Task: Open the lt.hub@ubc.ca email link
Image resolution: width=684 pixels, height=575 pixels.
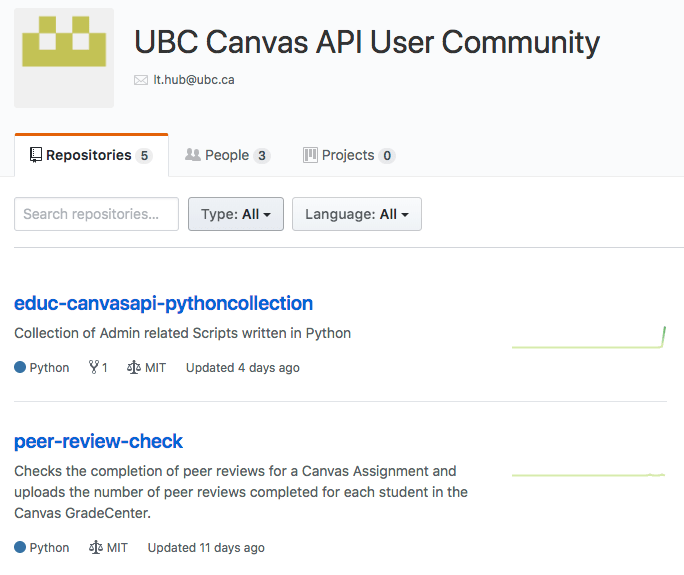Action: (x=194, y=80)
